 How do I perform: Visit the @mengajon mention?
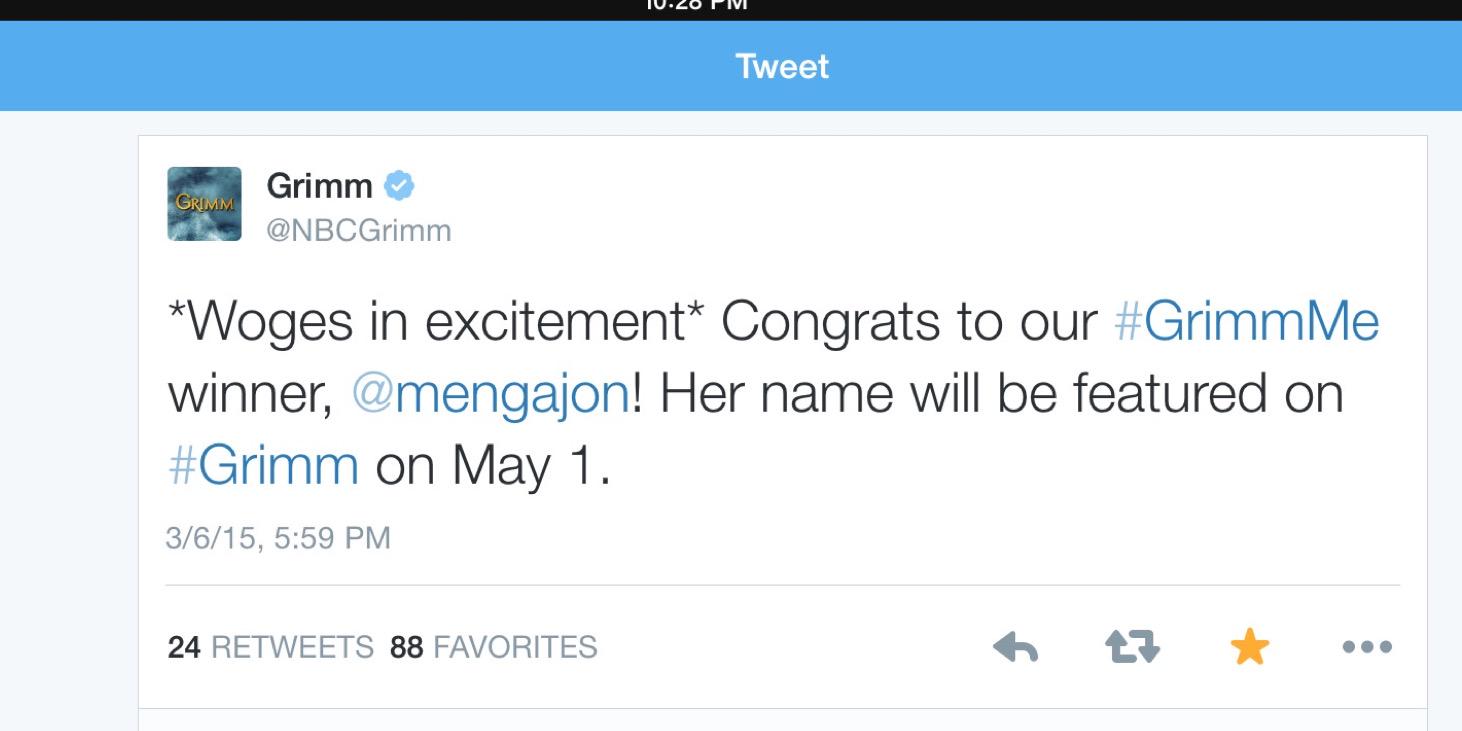tap(490, 395)
